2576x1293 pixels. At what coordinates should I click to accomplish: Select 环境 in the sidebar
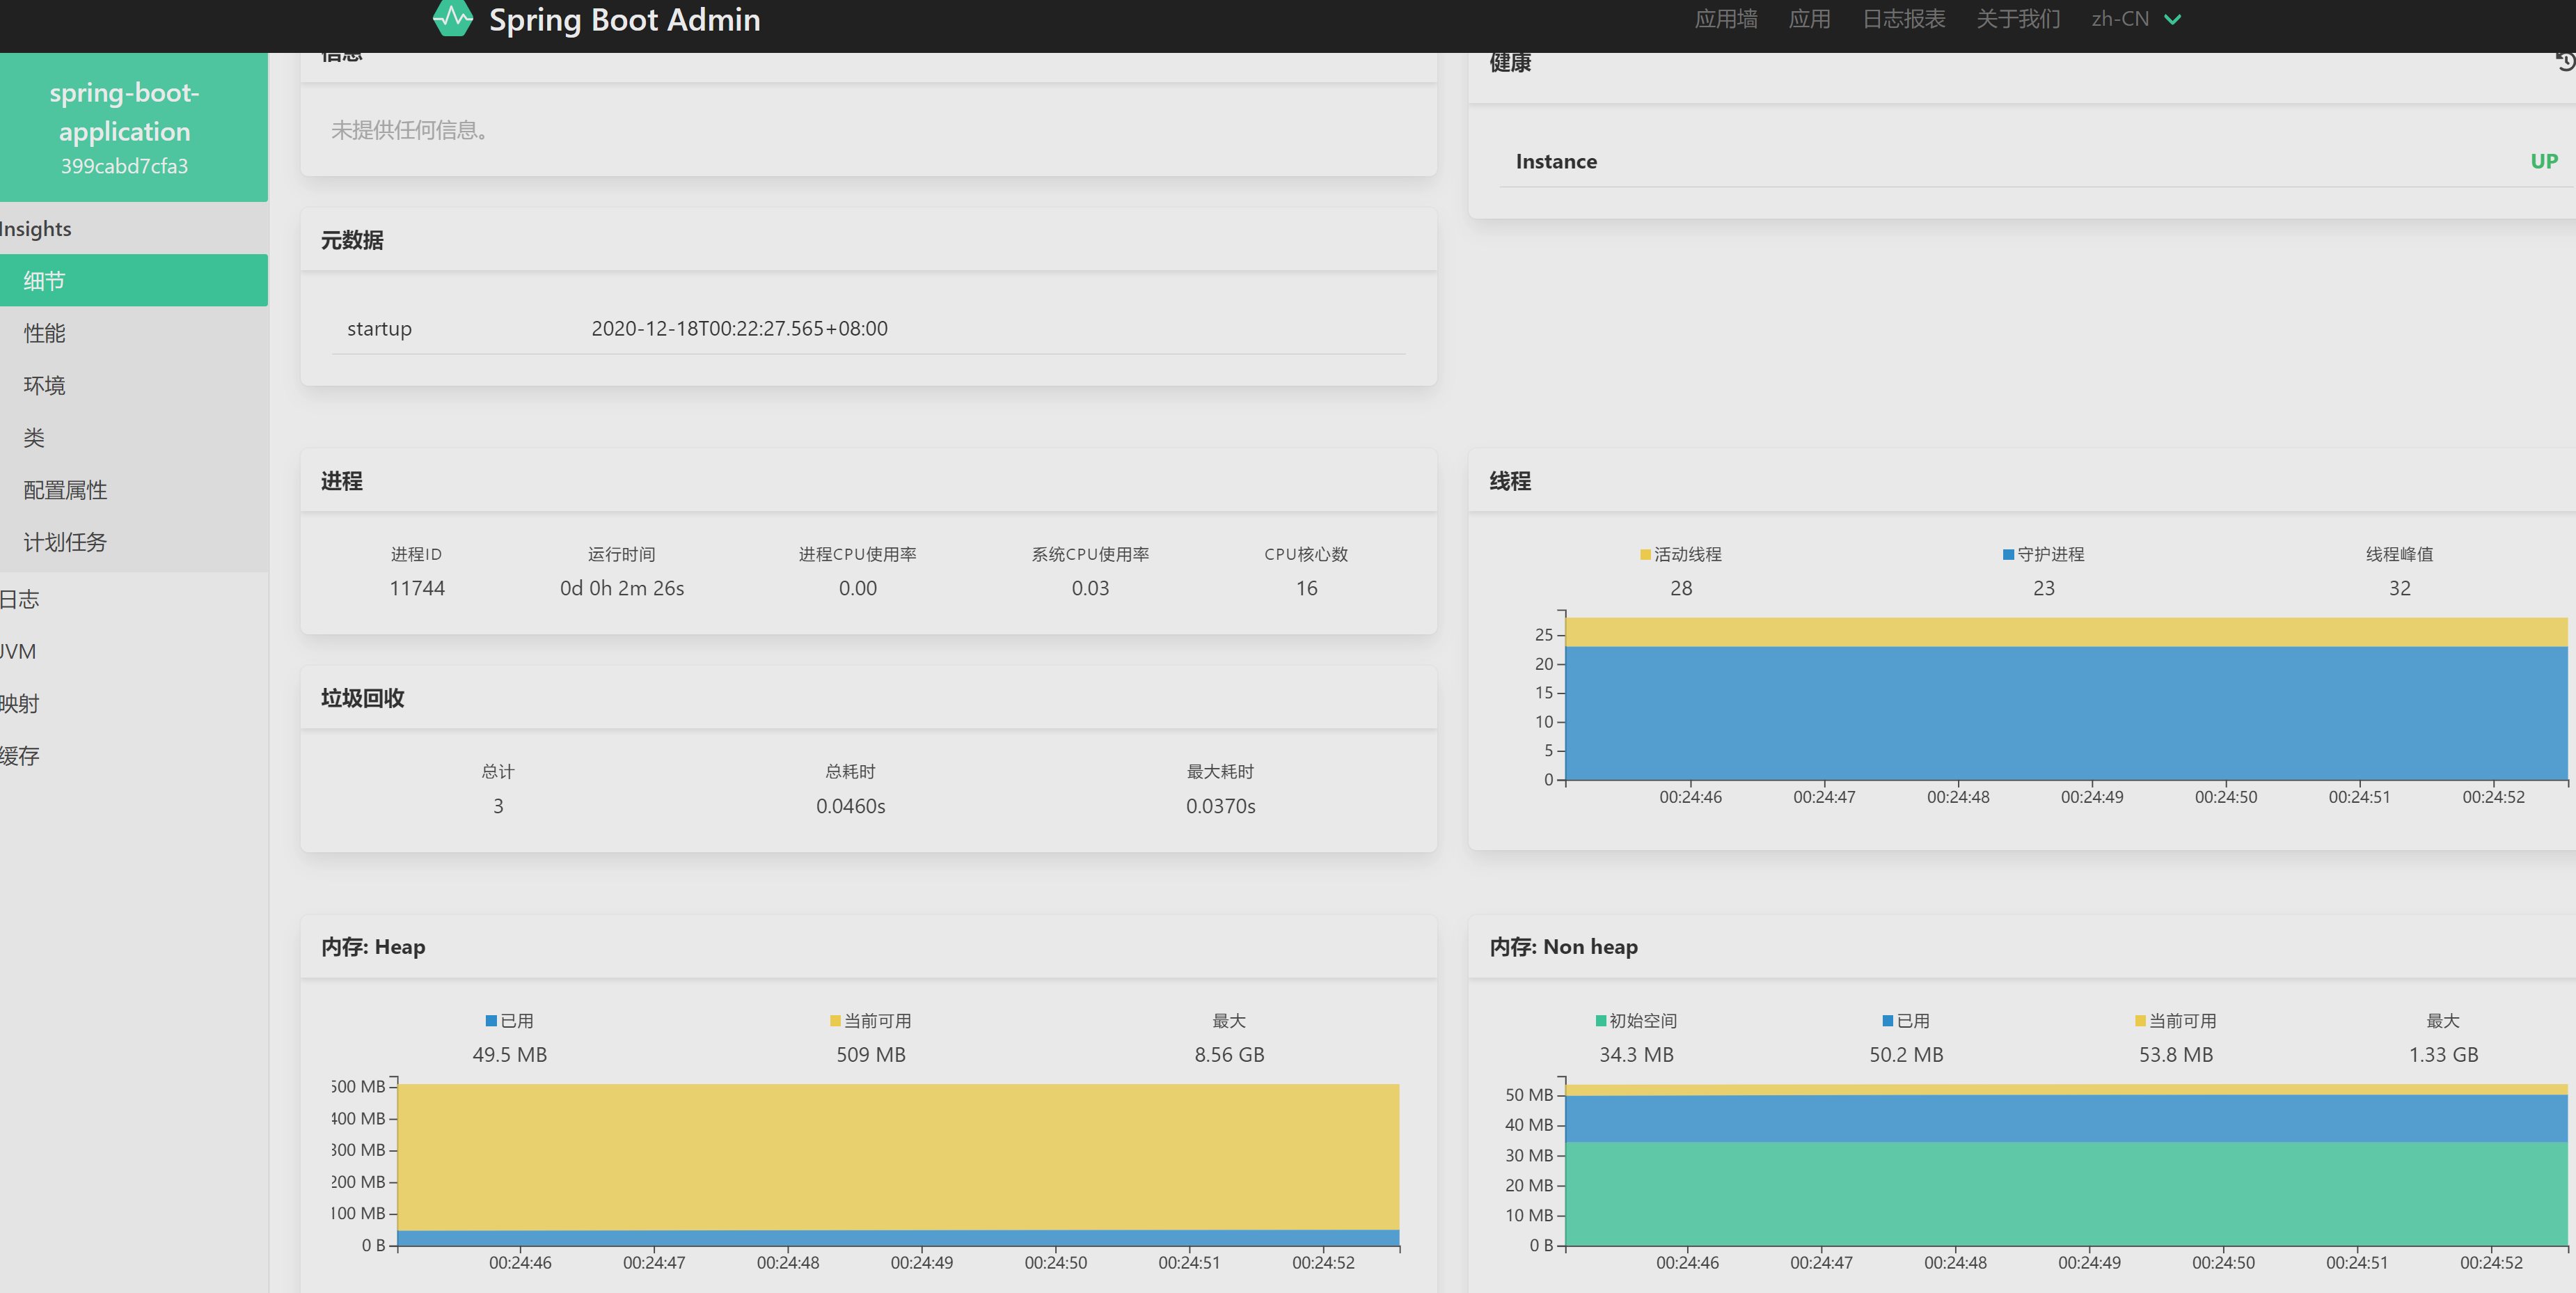(x=45, y=386)
